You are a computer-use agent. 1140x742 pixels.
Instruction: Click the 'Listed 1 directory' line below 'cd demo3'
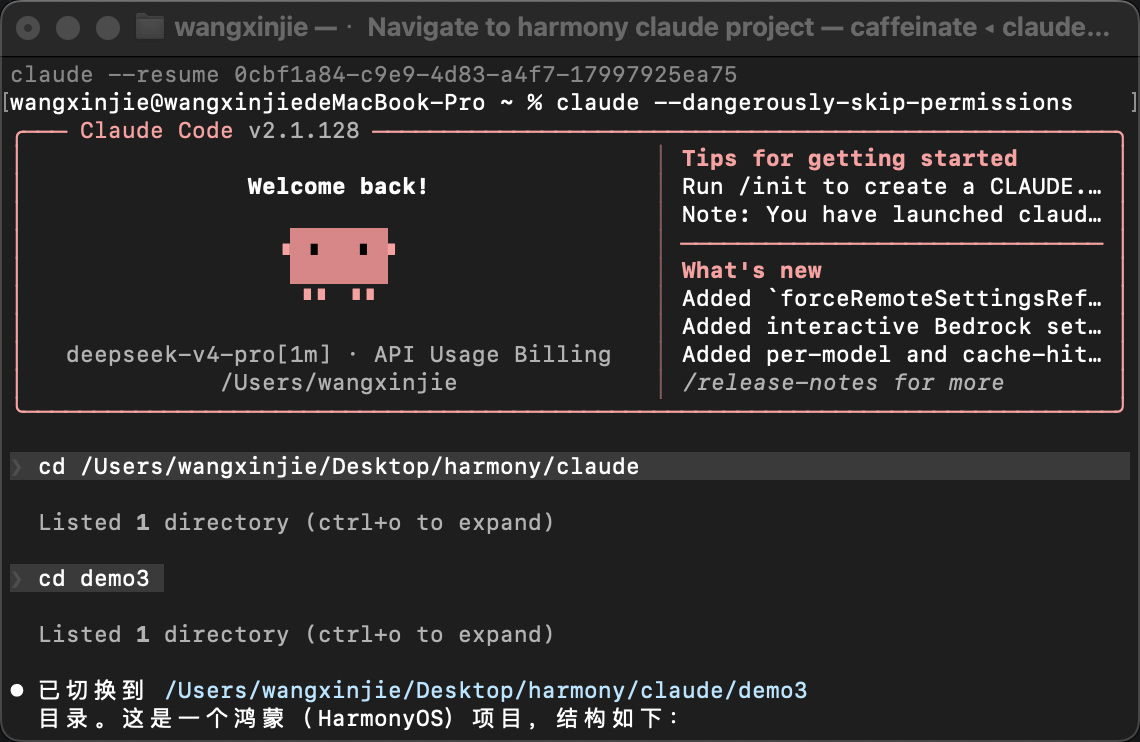point(296,634)
